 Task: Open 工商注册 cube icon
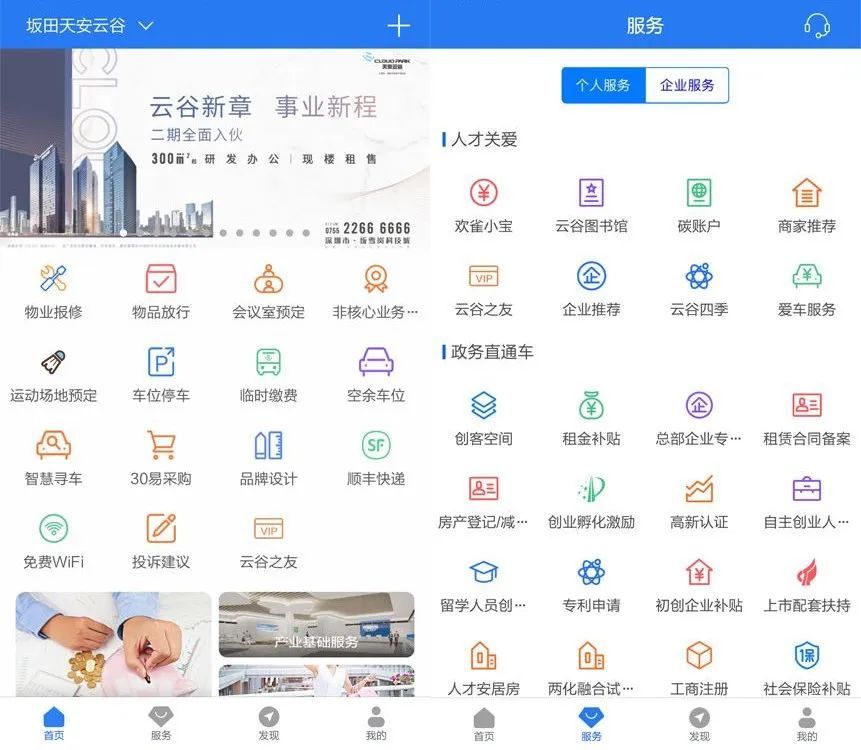(699, 656)
